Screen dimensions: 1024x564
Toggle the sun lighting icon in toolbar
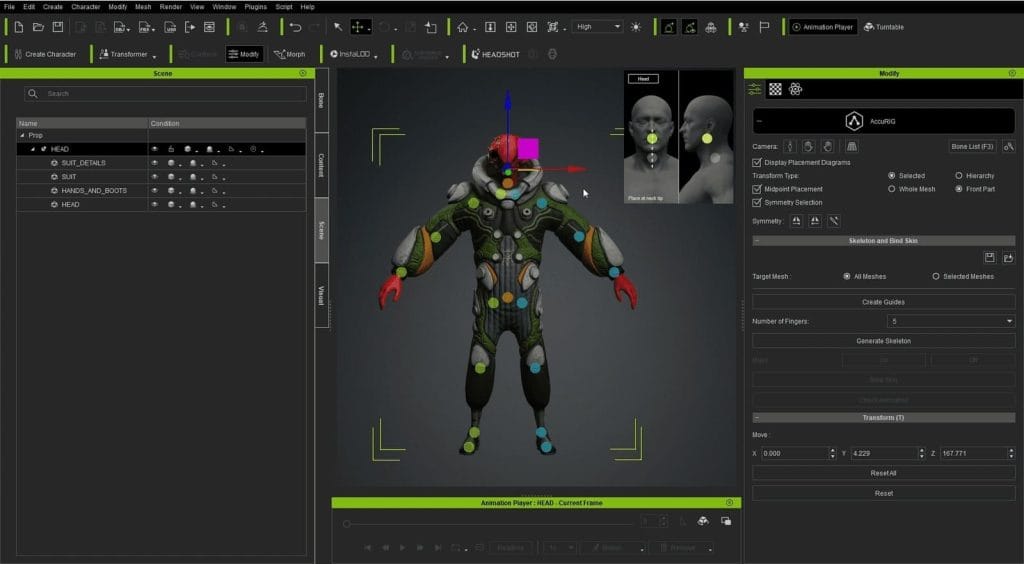click(635, 27)
